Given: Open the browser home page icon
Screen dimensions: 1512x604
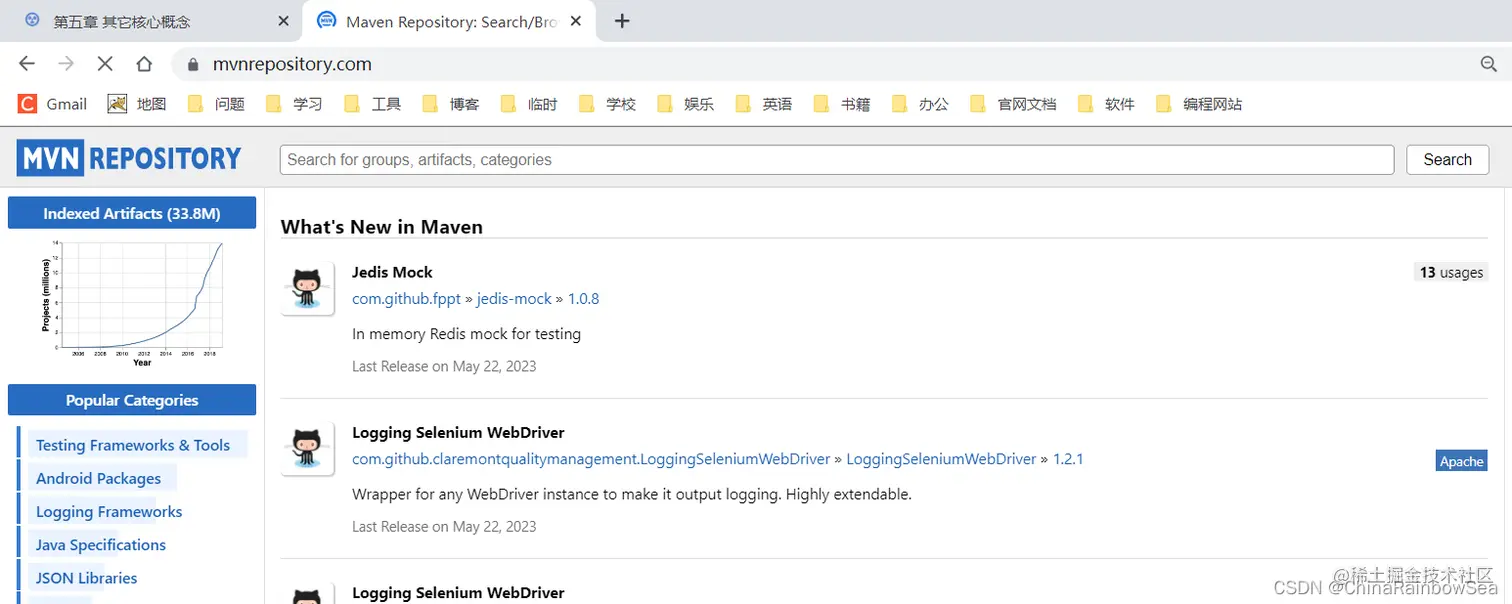Looking at the screenshot, I should point(144,64).
